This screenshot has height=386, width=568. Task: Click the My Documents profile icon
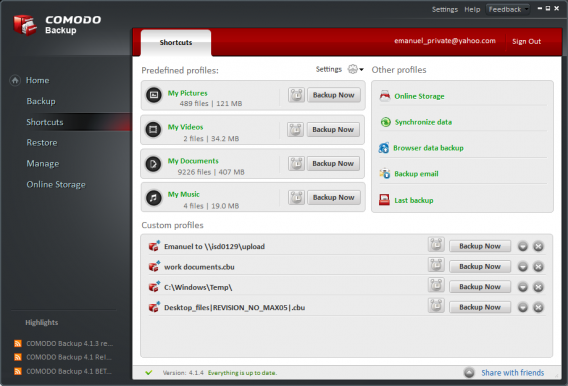[154, 164]
